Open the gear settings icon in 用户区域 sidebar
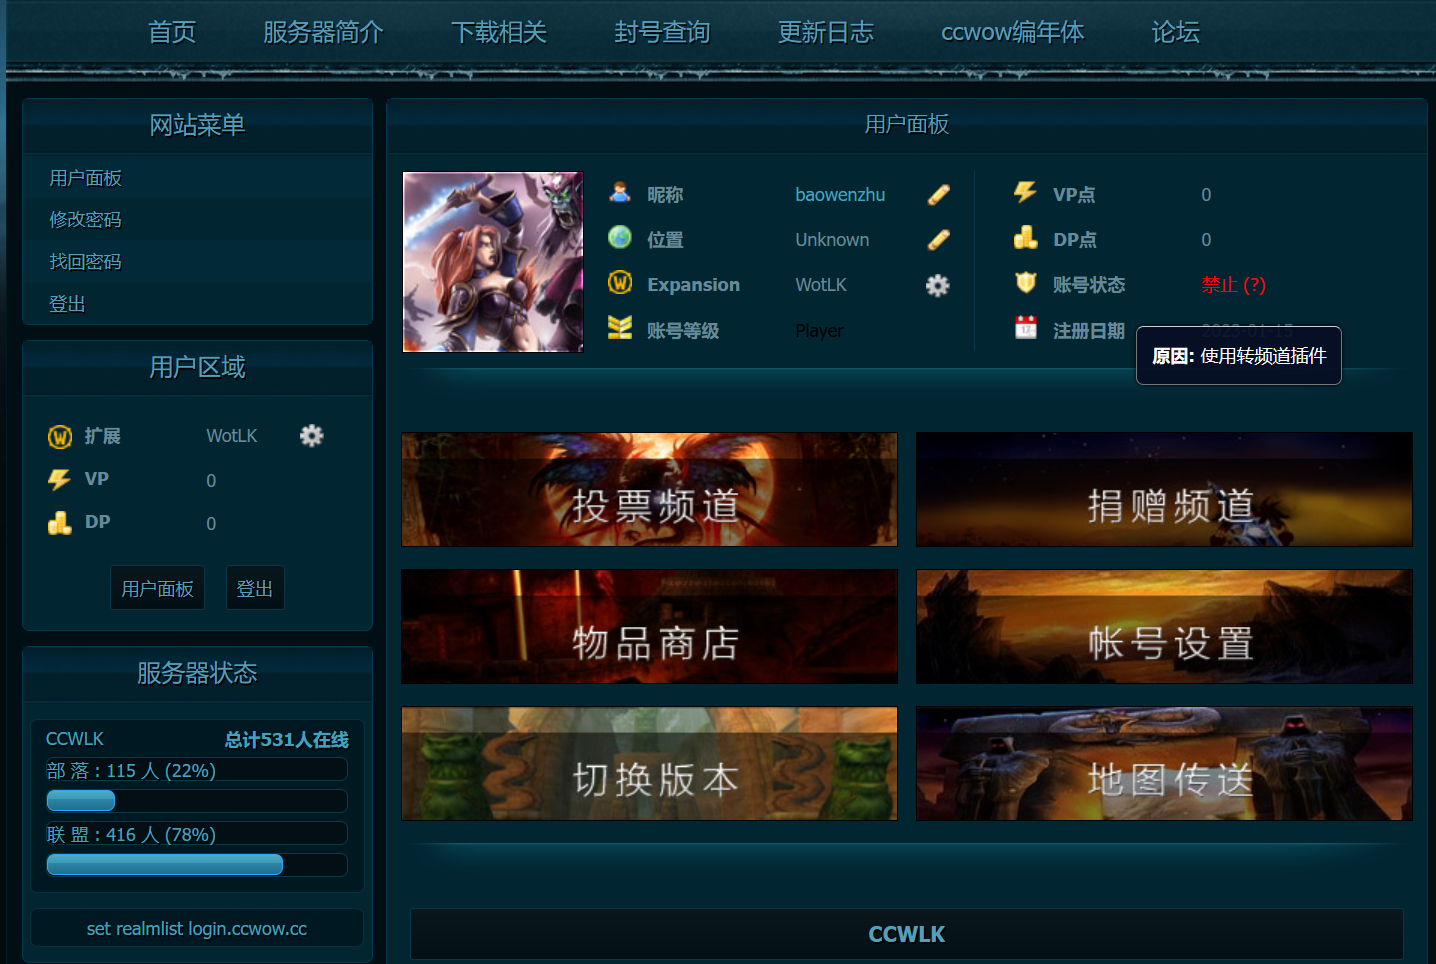 [311, 435]
